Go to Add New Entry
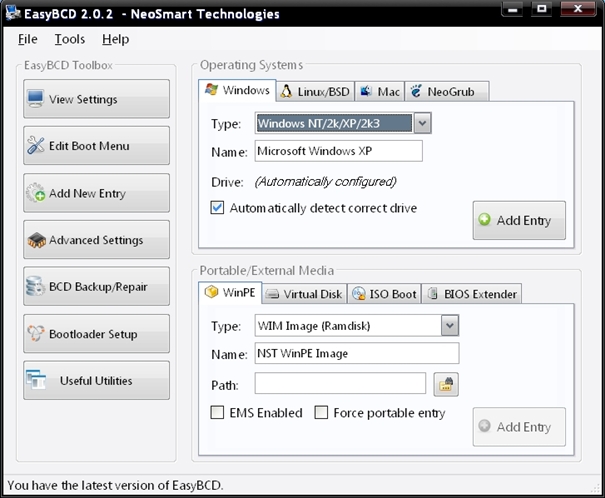 pyautogui.click(x=96, y=192)
